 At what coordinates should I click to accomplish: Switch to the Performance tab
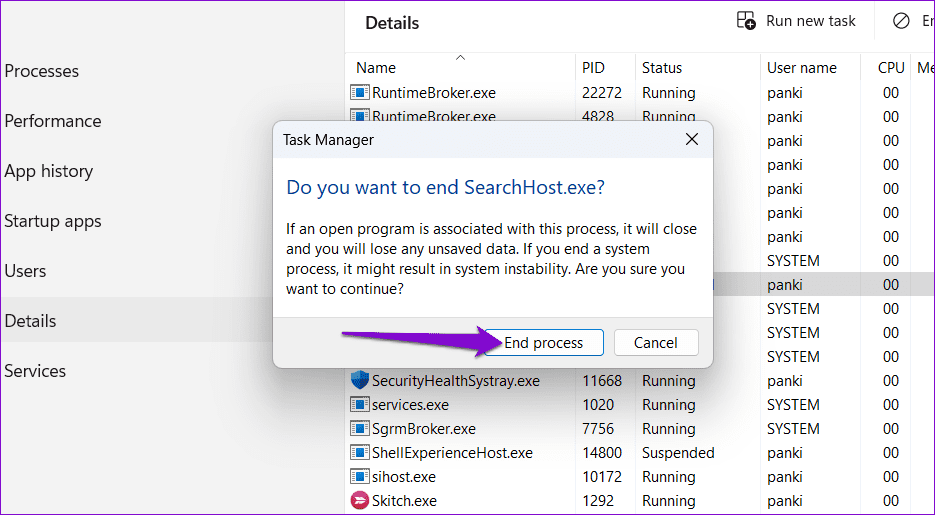tap(53, 121)
